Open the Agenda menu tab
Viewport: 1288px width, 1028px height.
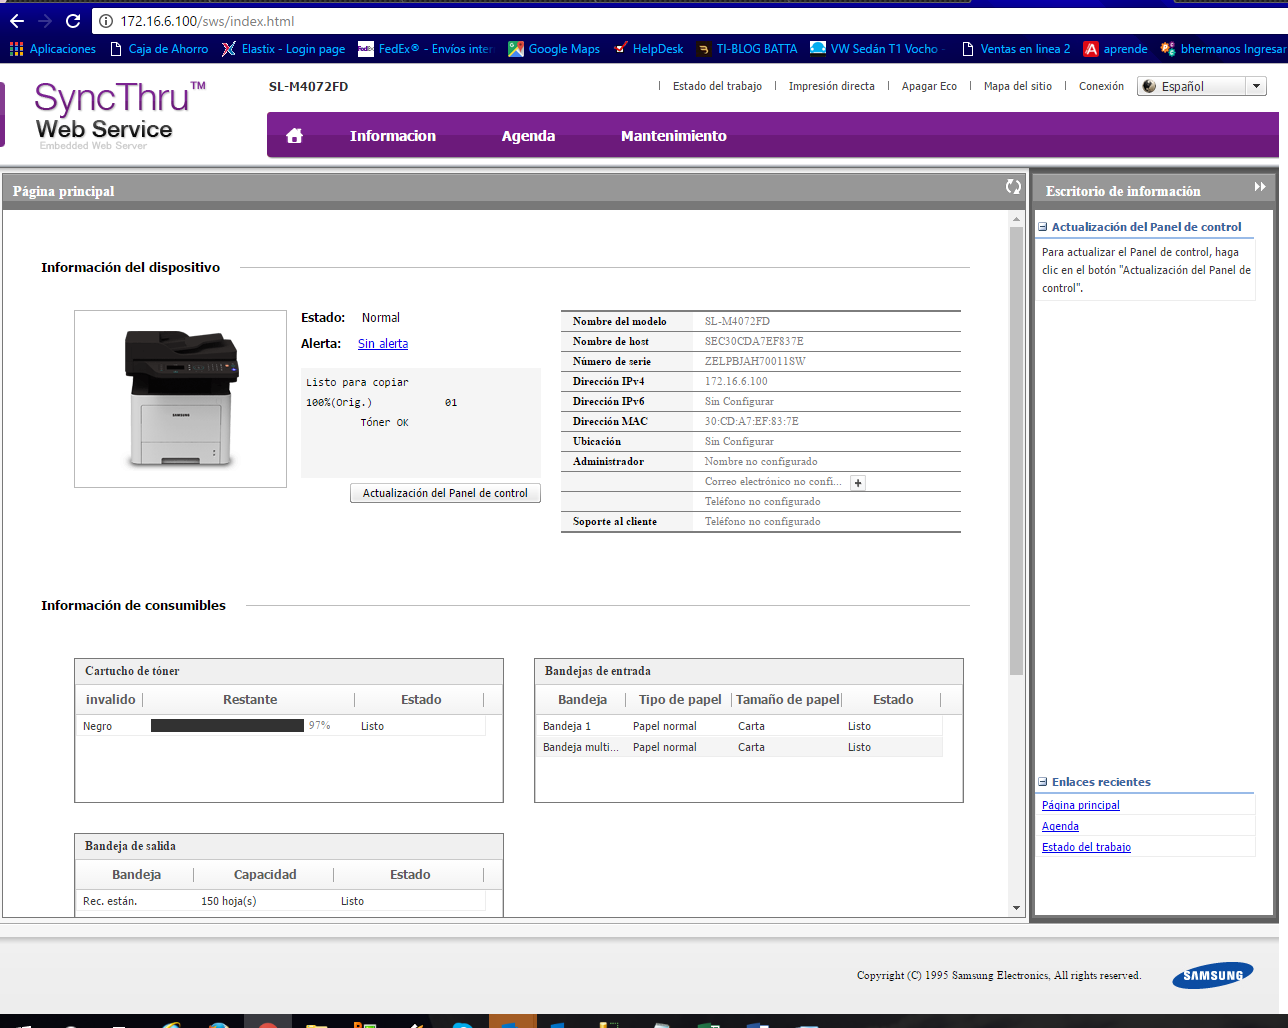[x=528, y=136]
